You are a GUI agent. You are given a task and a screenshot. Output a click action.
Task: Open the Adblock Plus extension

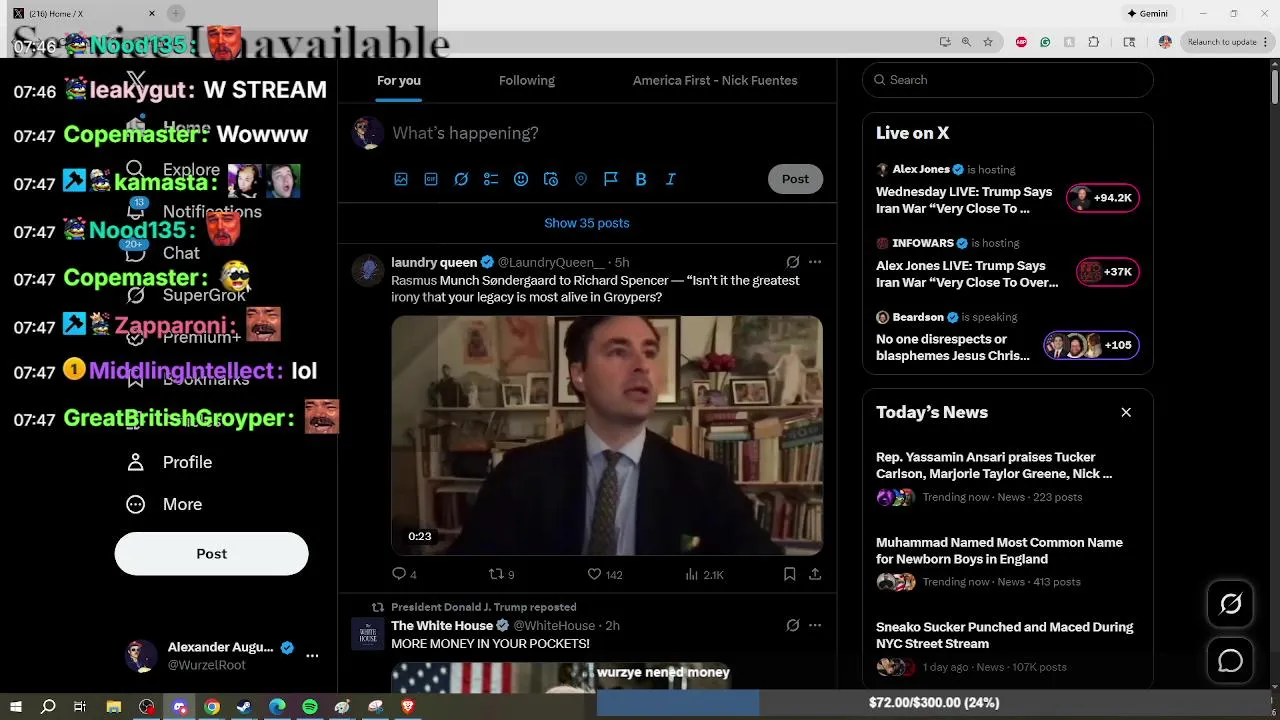pyautogui.click(x=1021, y=42)
